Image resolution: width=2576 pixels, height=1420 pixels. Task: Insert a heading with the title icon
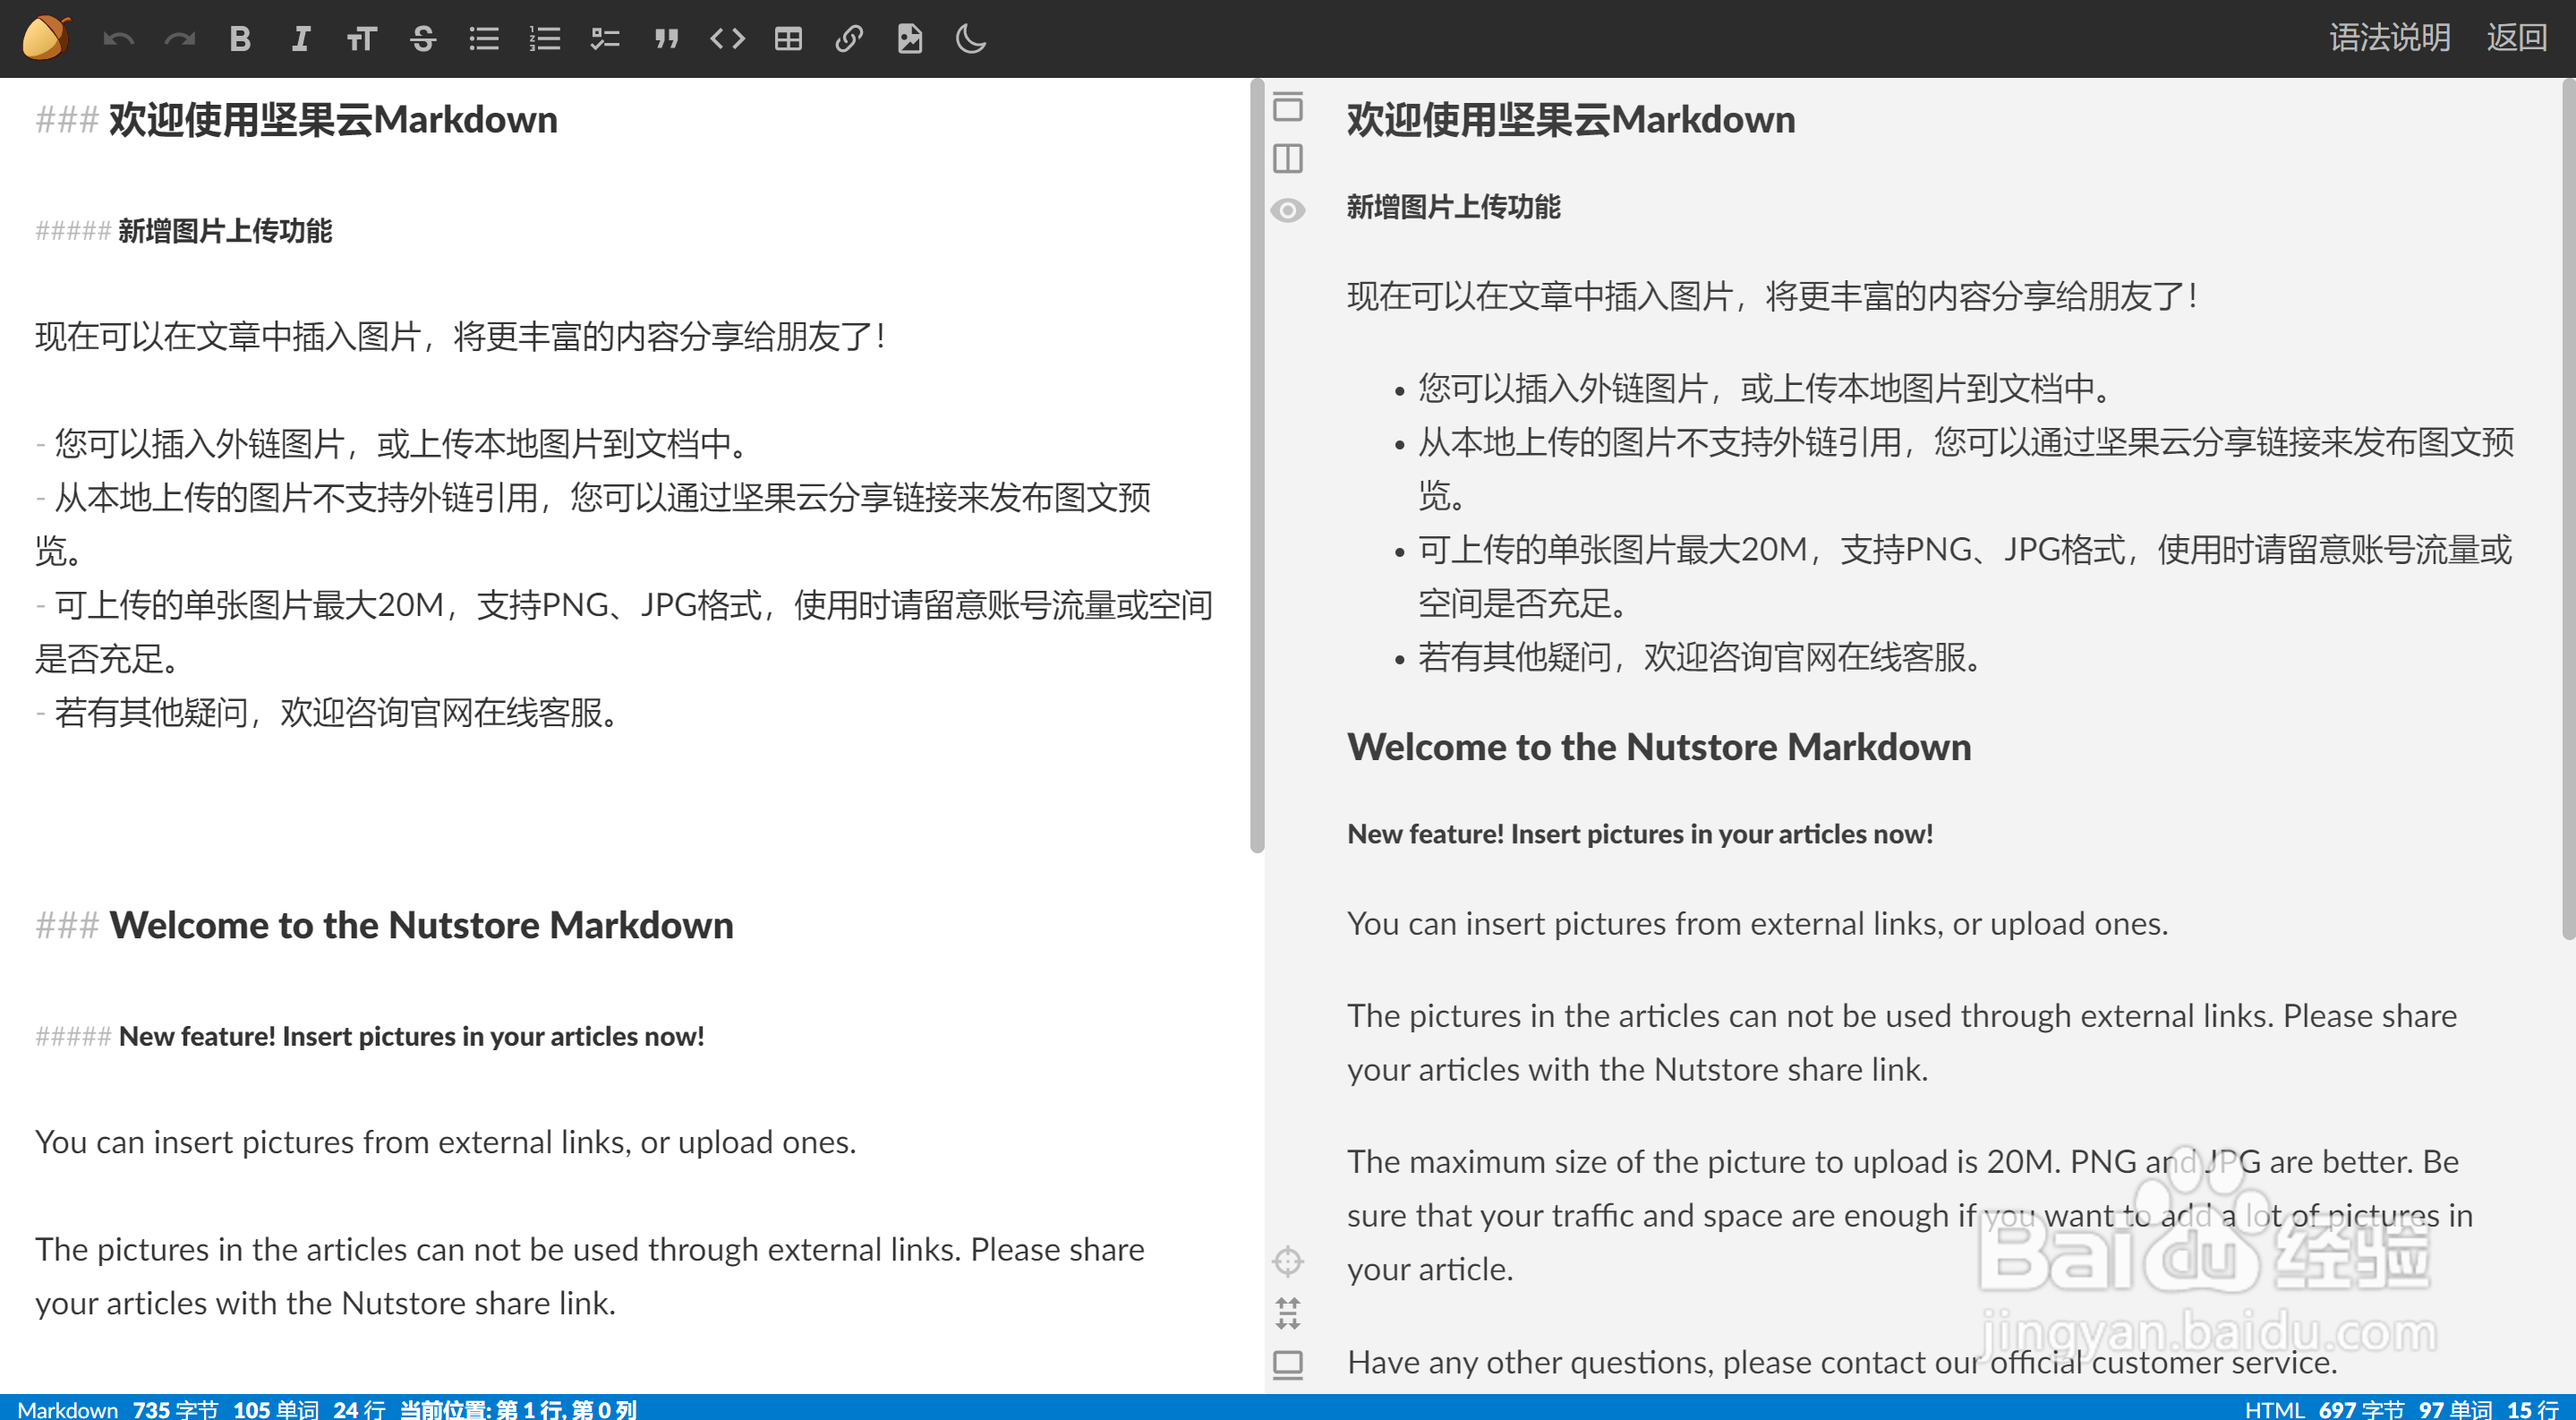[361, 39]
